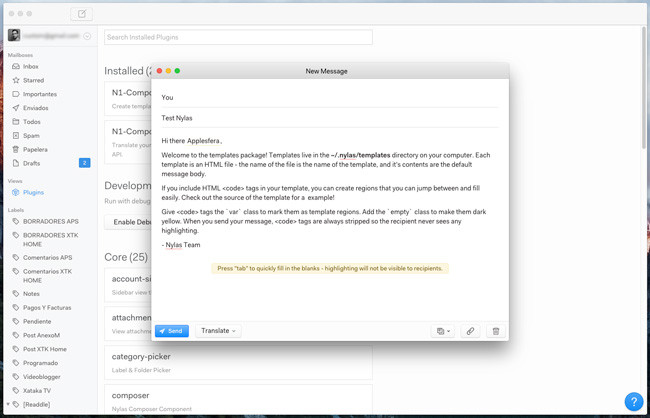The height and width of the screenshot is (418, 650).
Task: Select the Post AnexoM label
Action: click(x=41, y=335)
